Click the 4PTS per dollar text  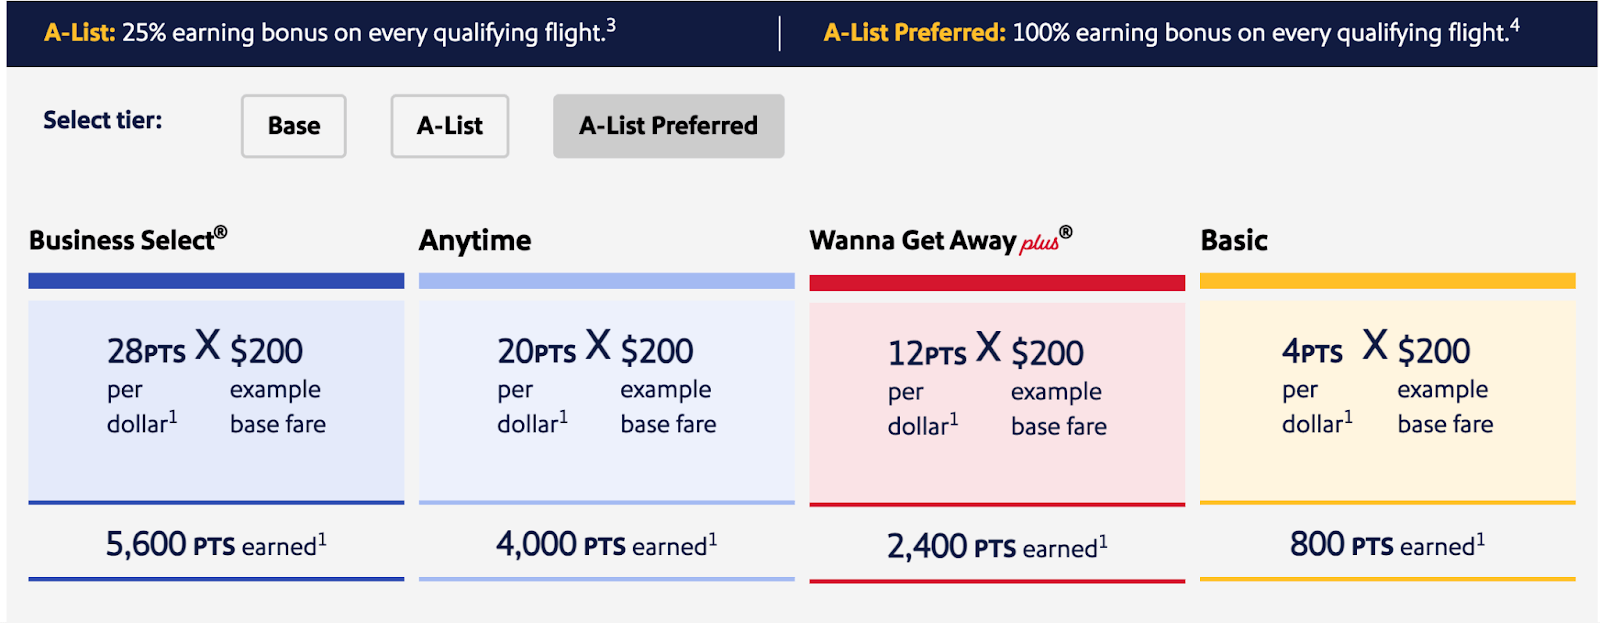coord(1312,351)
